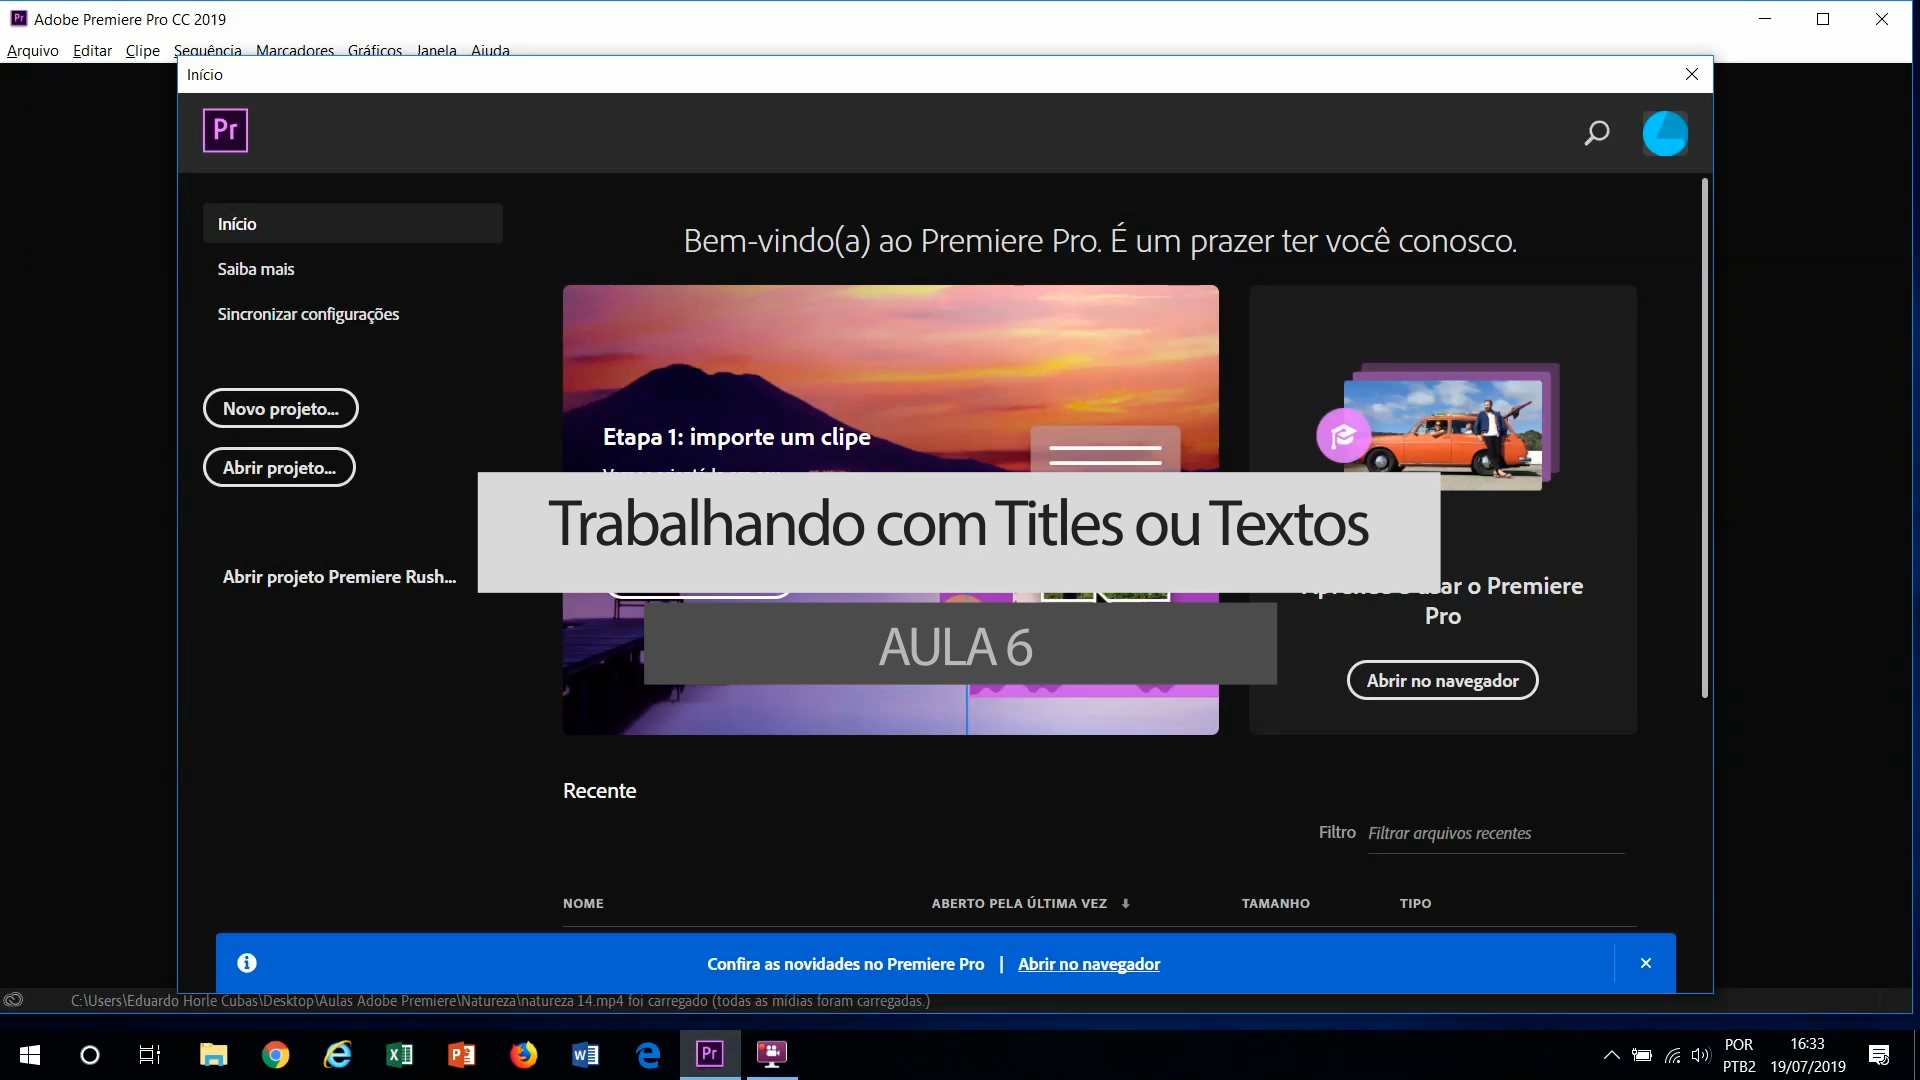This screenshot has width=1920, height=1080.
Task: Expand hidden system tray icons chevron
Action: [x=1611, y=1055]
